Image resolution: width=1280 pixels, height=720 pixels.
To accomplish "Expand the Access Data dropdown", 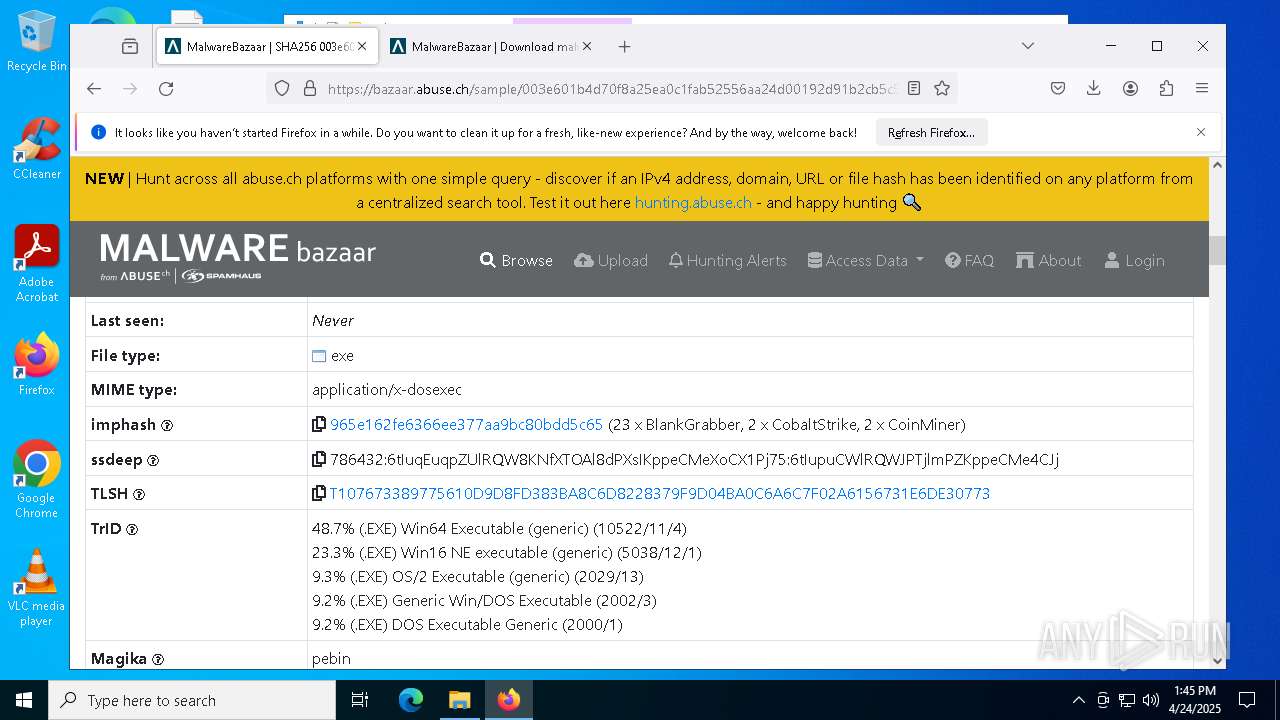I will [866, 260].
